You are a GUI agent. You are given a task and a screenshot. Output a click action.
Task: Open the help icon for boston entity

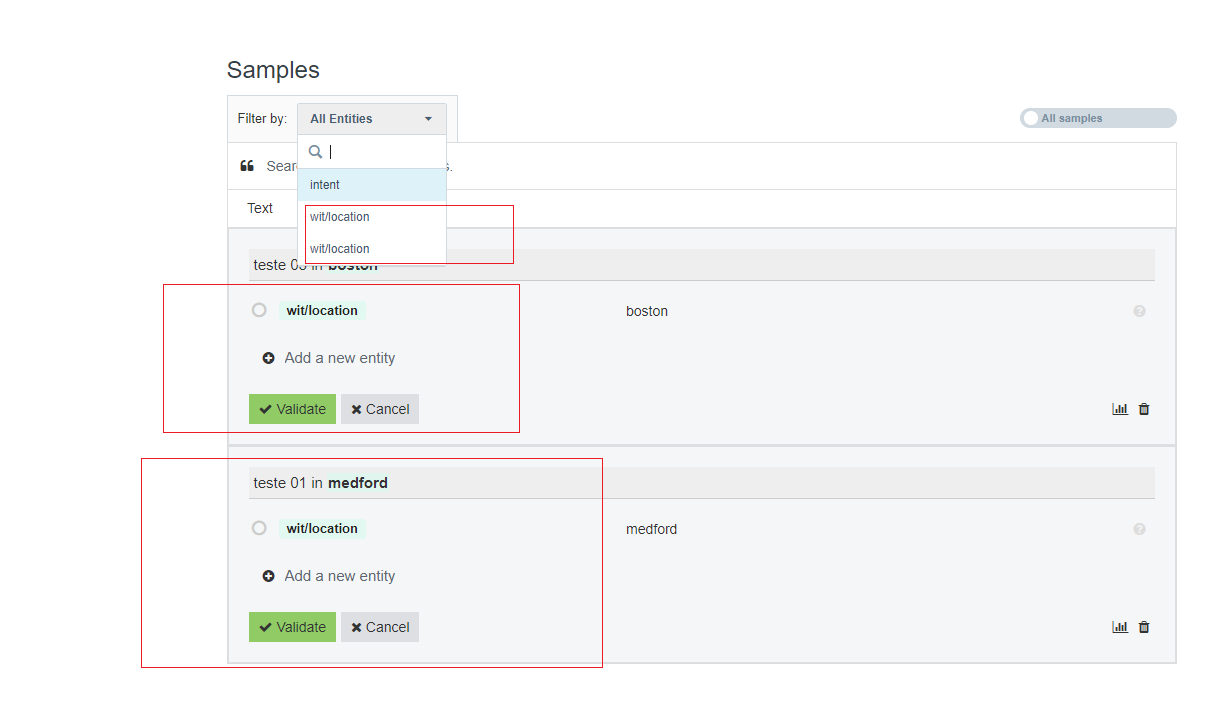[1139, 311]
